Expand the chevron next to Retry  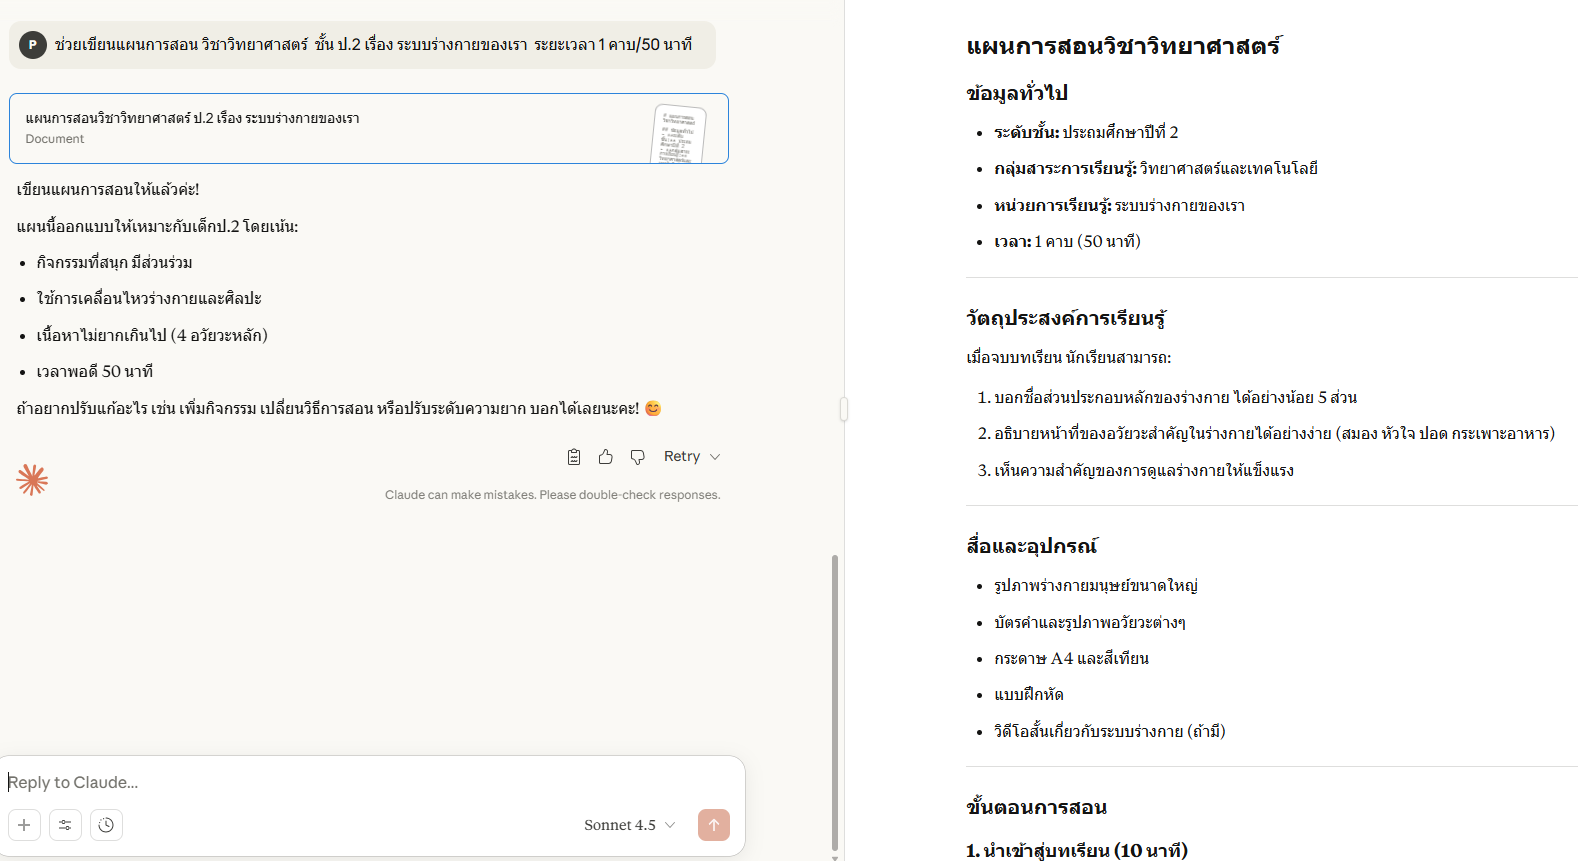tap(715, 457)
